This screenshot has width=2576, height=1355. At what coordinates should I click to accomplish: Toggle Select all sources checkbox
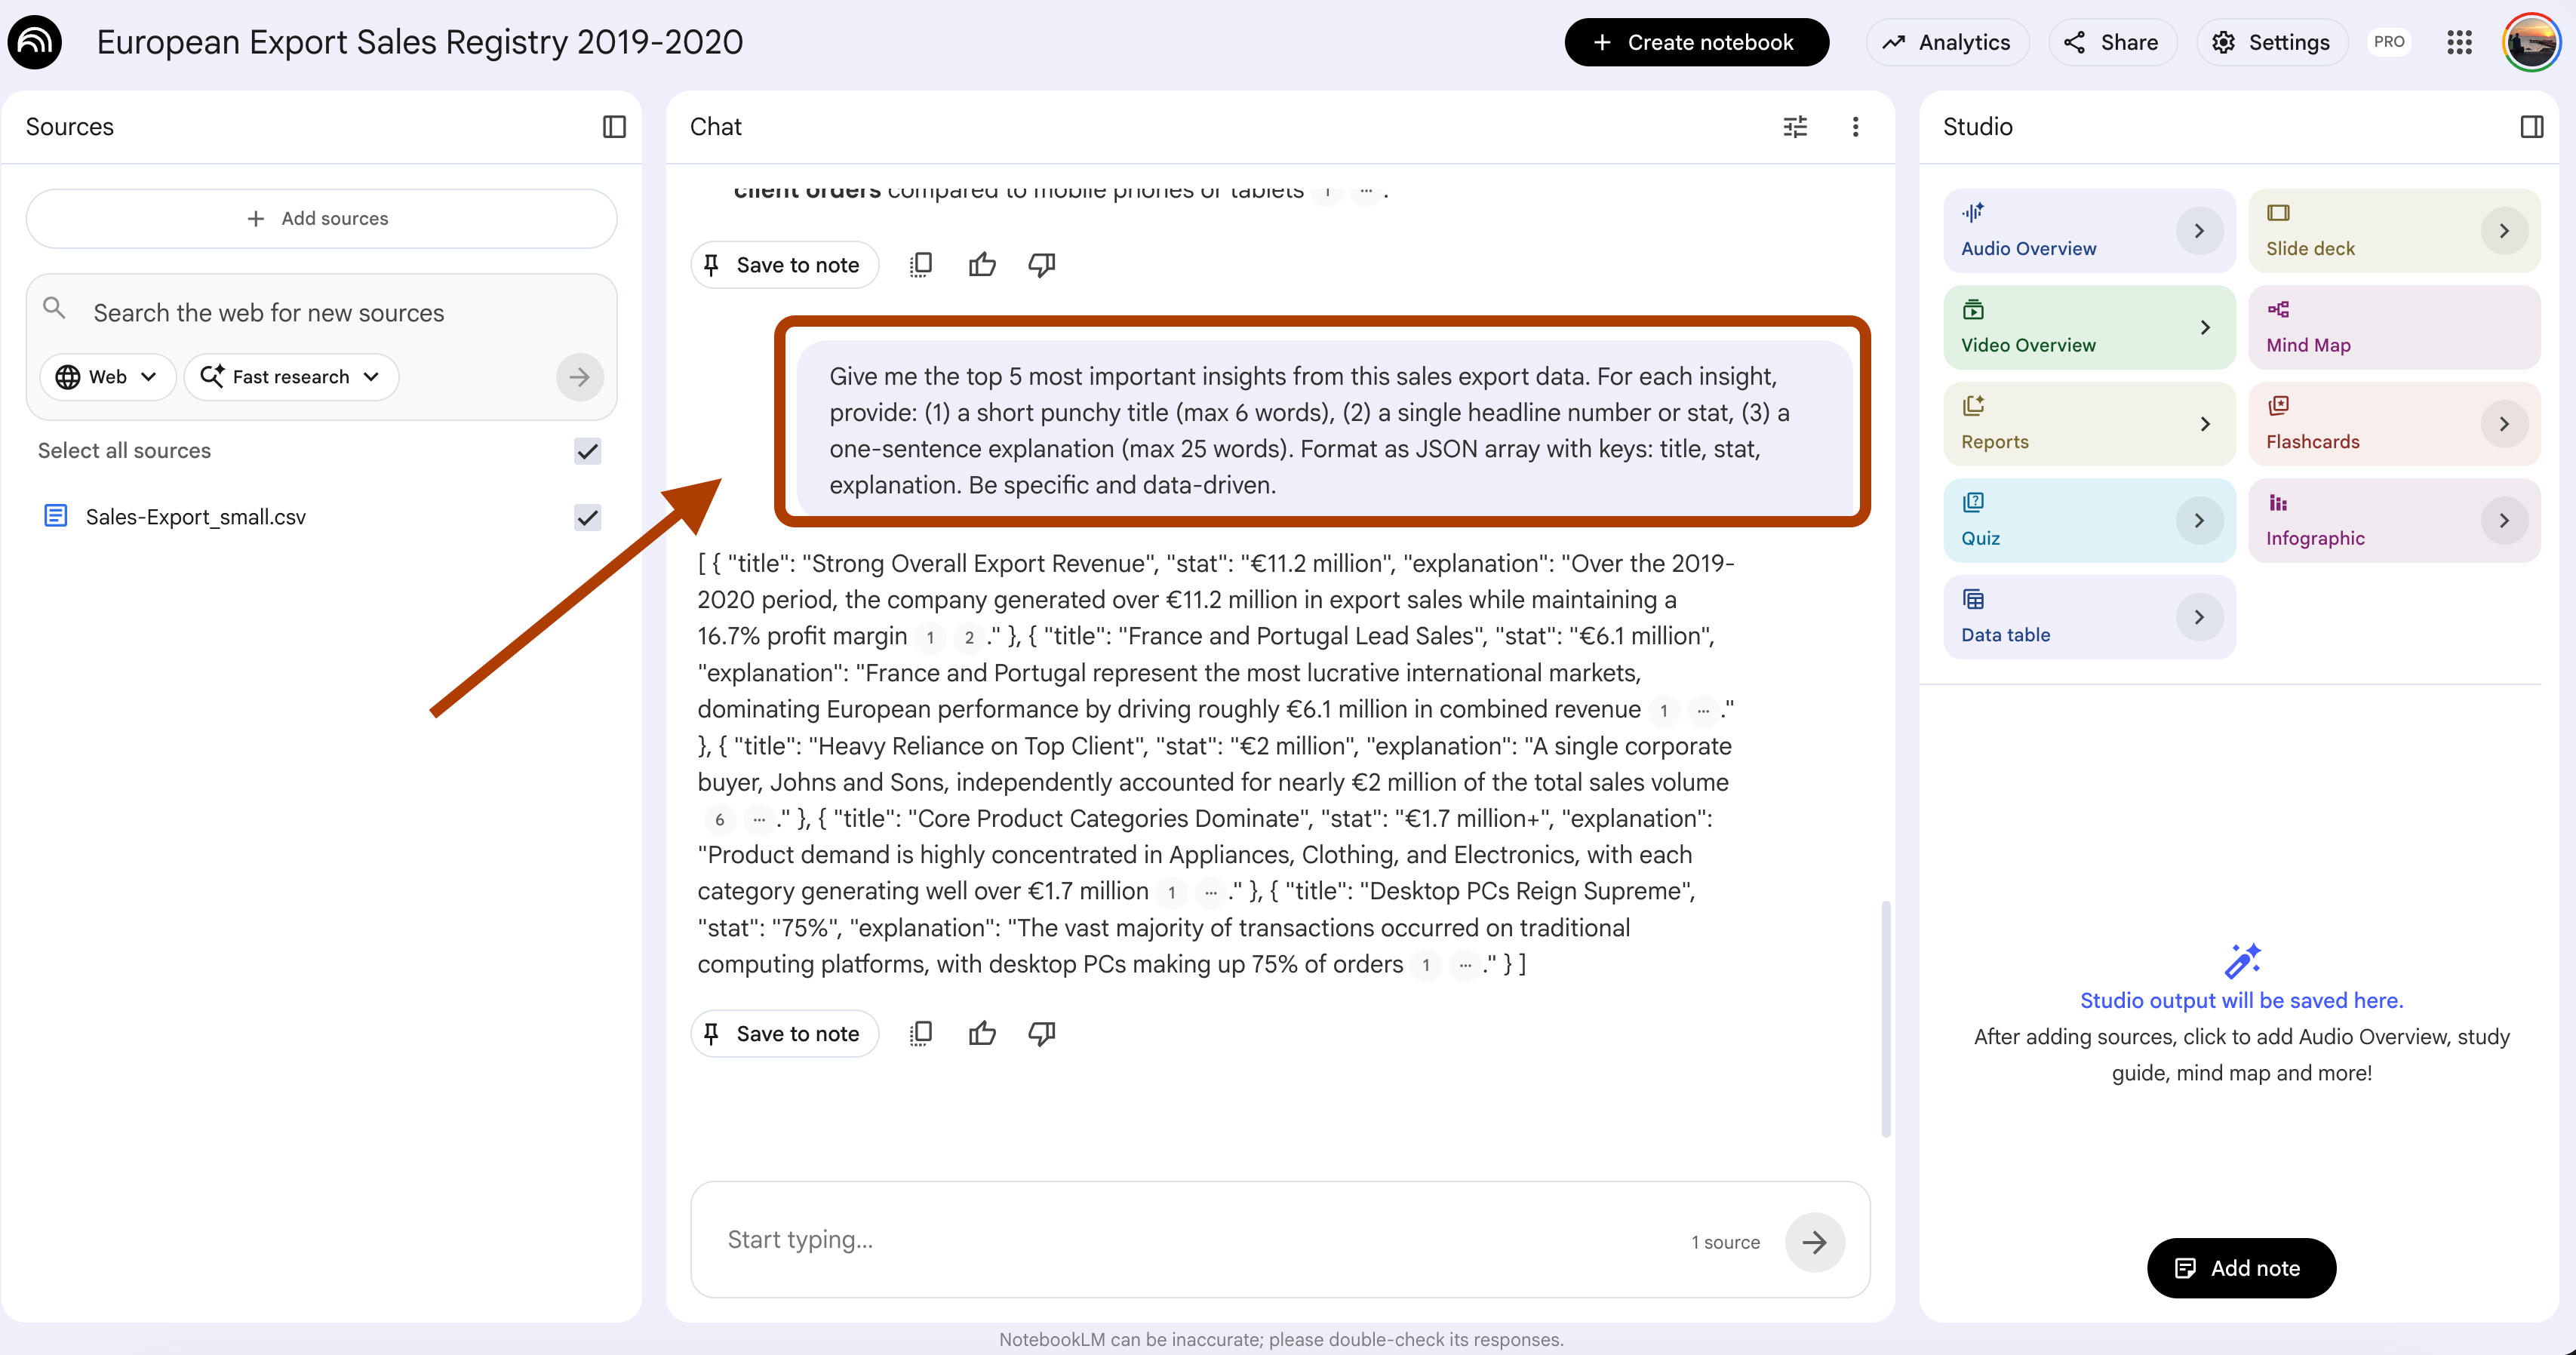point(587,451)
